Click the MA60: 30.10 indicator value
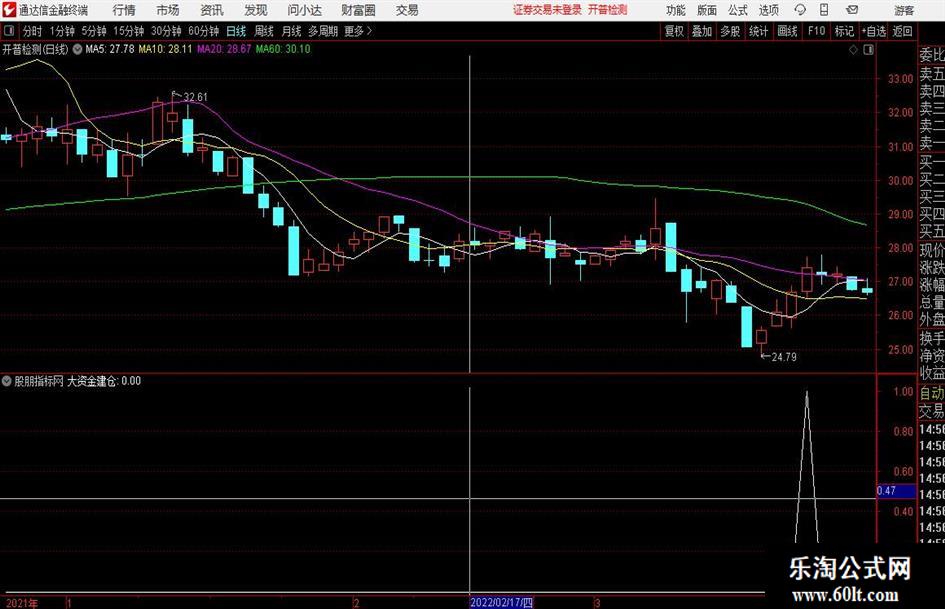The image size is (945, 609). click(x=283, y=49)
